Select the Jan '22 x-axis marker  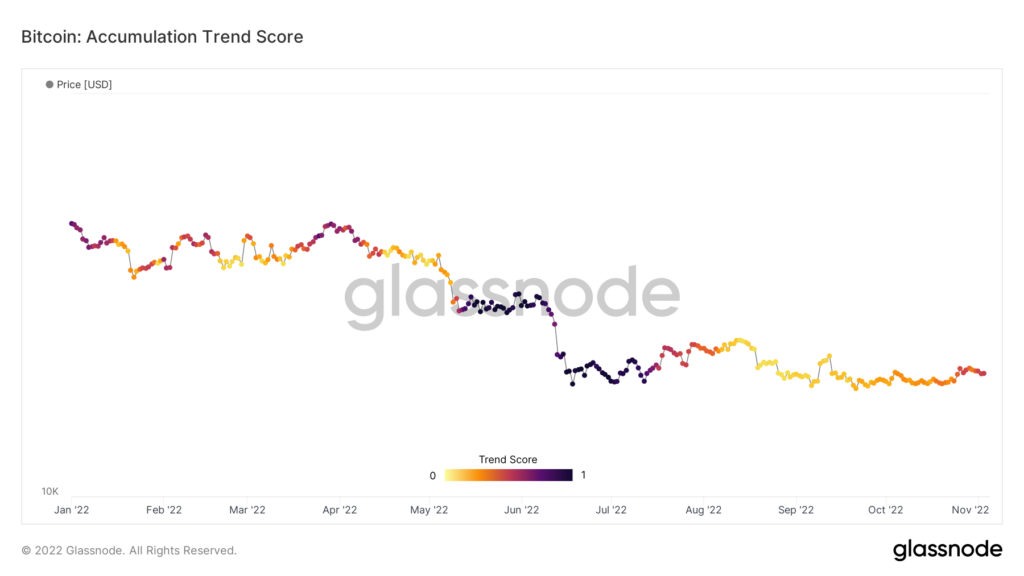click(x=70, y=510)
